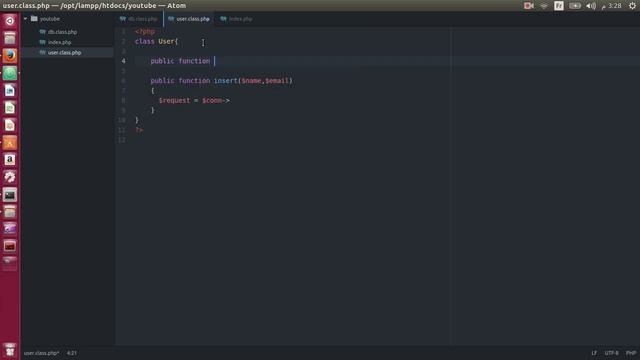
Task: Open LibreOffice Calc from the launcher
Action: tap(10, 108)
